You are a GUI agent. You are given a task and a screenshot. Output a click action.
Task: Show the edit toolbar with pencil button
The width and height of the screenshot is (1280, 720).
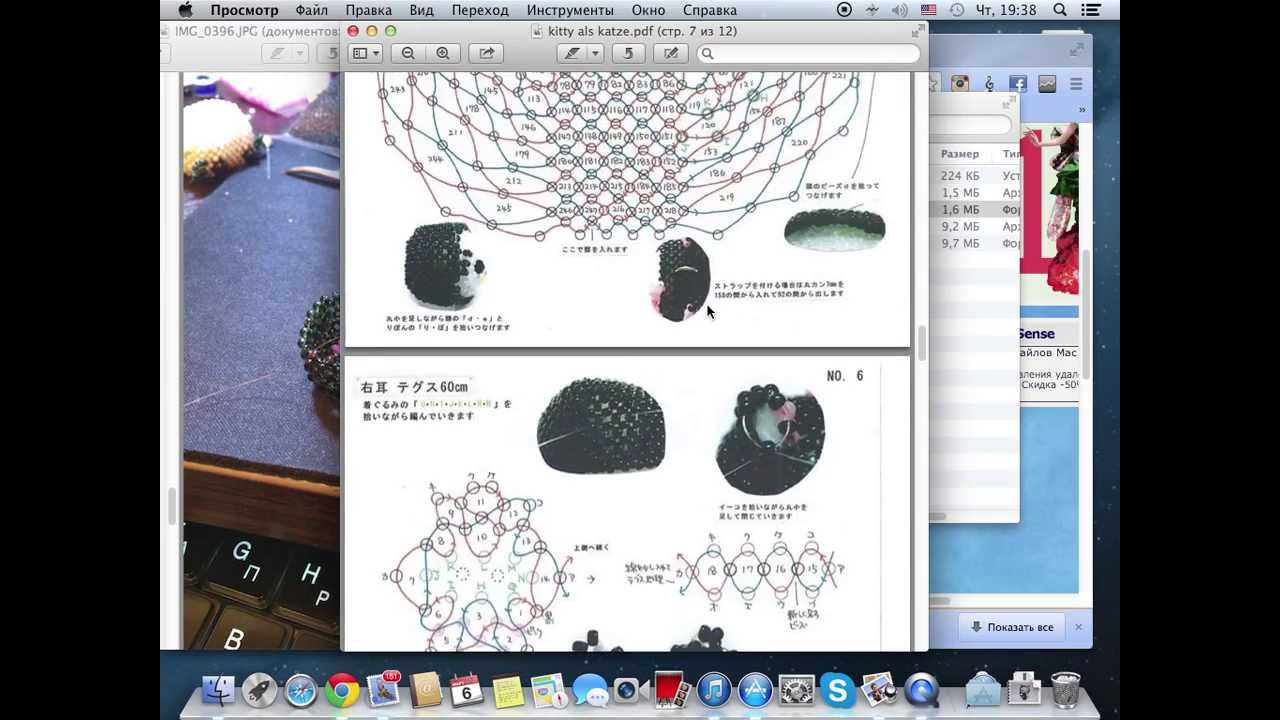coord(671,54)
